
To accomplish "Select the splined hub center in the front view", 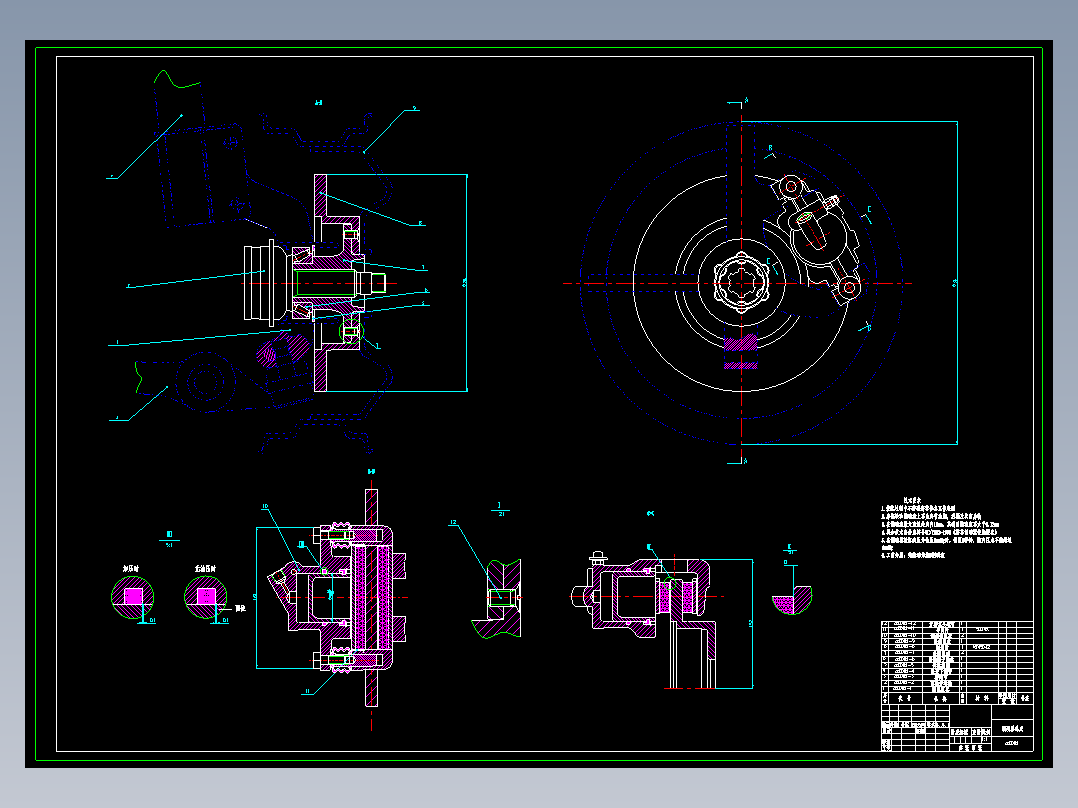I will (741, 283).
